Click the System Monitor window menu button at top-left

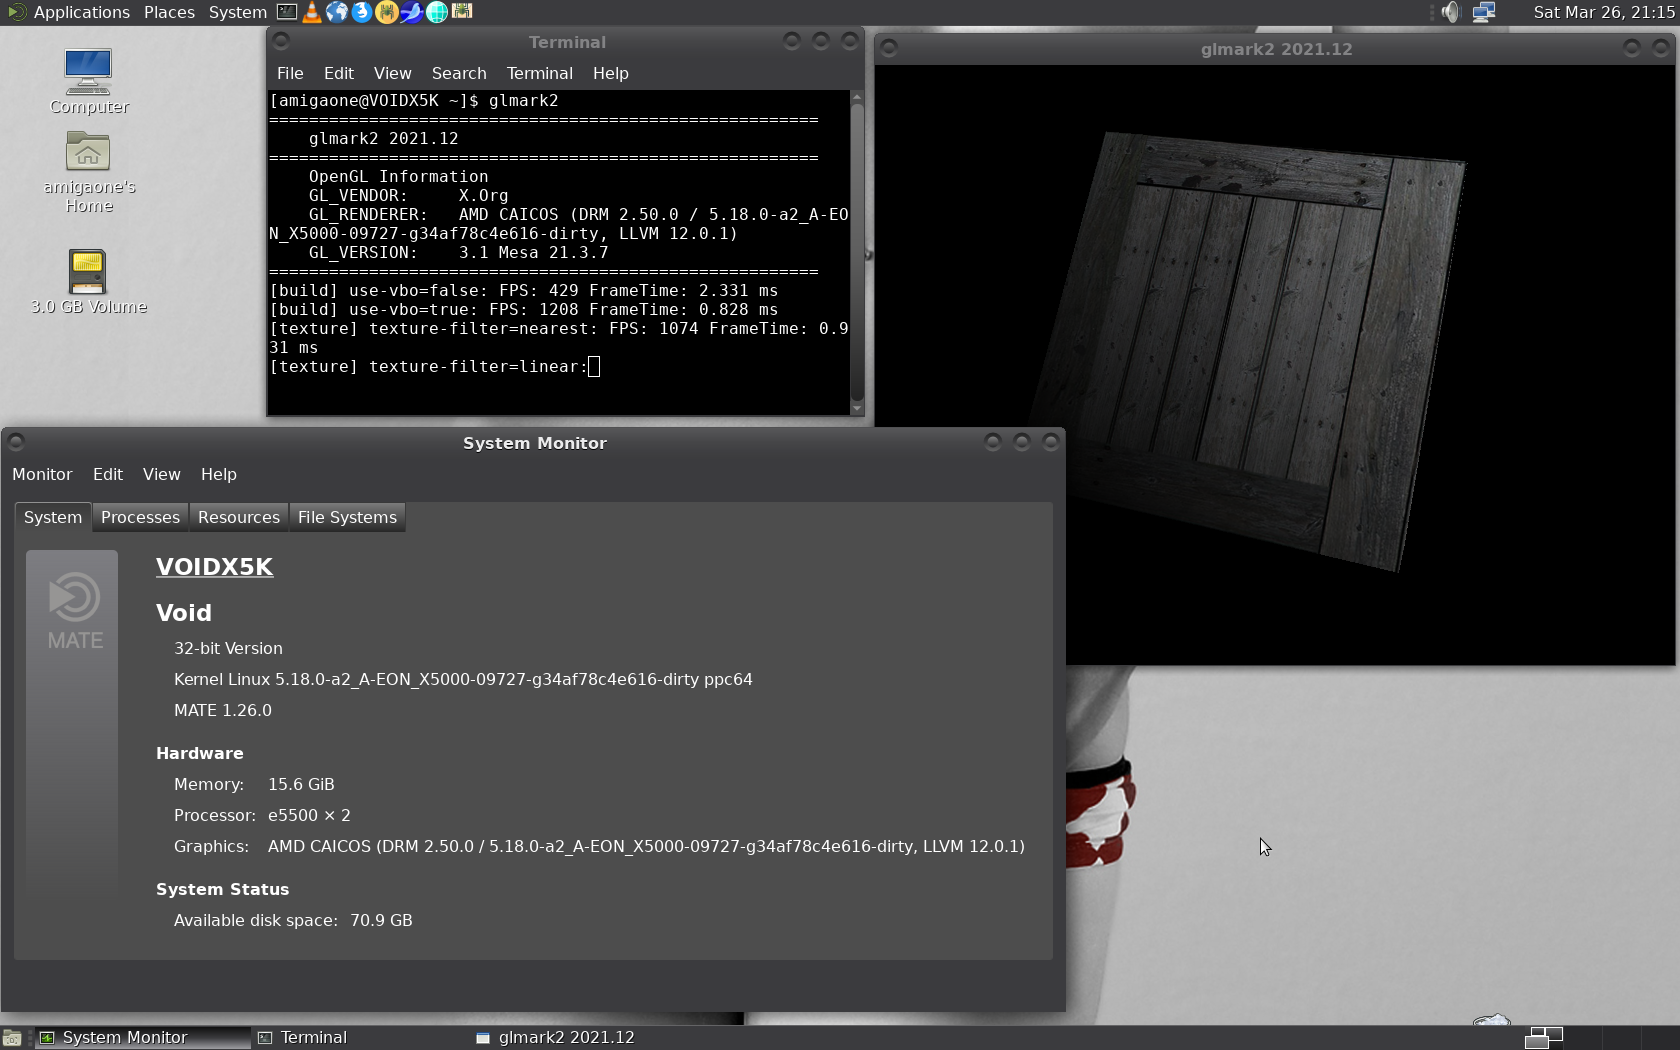coord(16,442)
